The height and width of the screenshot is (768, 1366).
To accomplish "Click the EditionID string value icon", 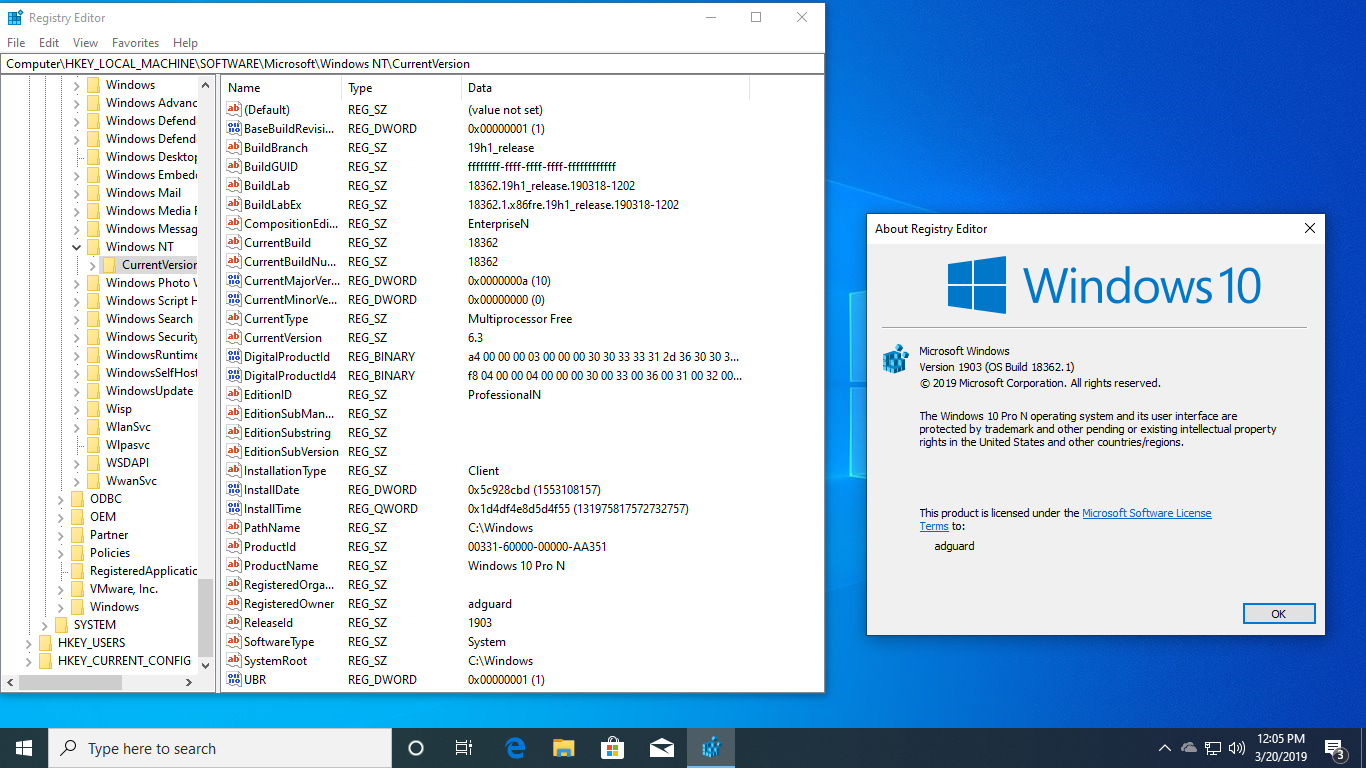I will [234, 395].
